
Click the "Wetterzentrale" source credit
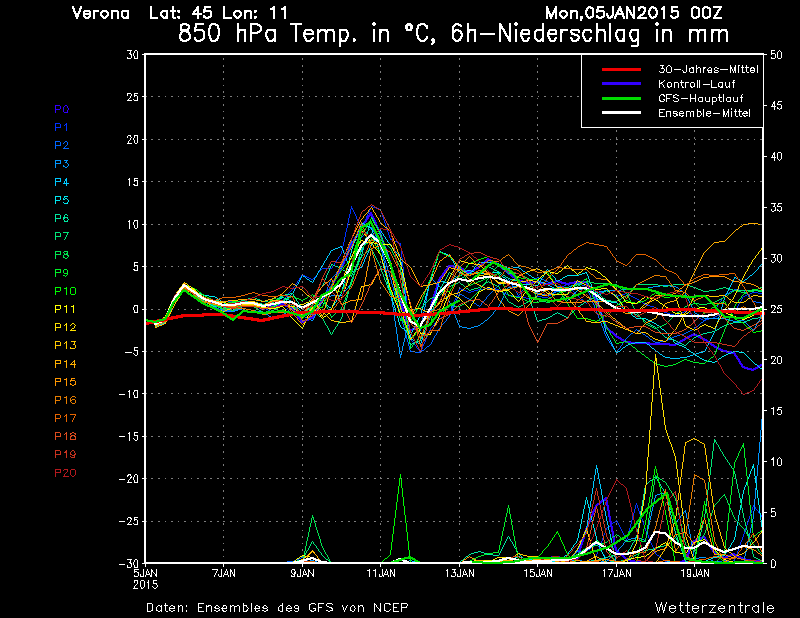pyautogui.click(x=715, y=607)
